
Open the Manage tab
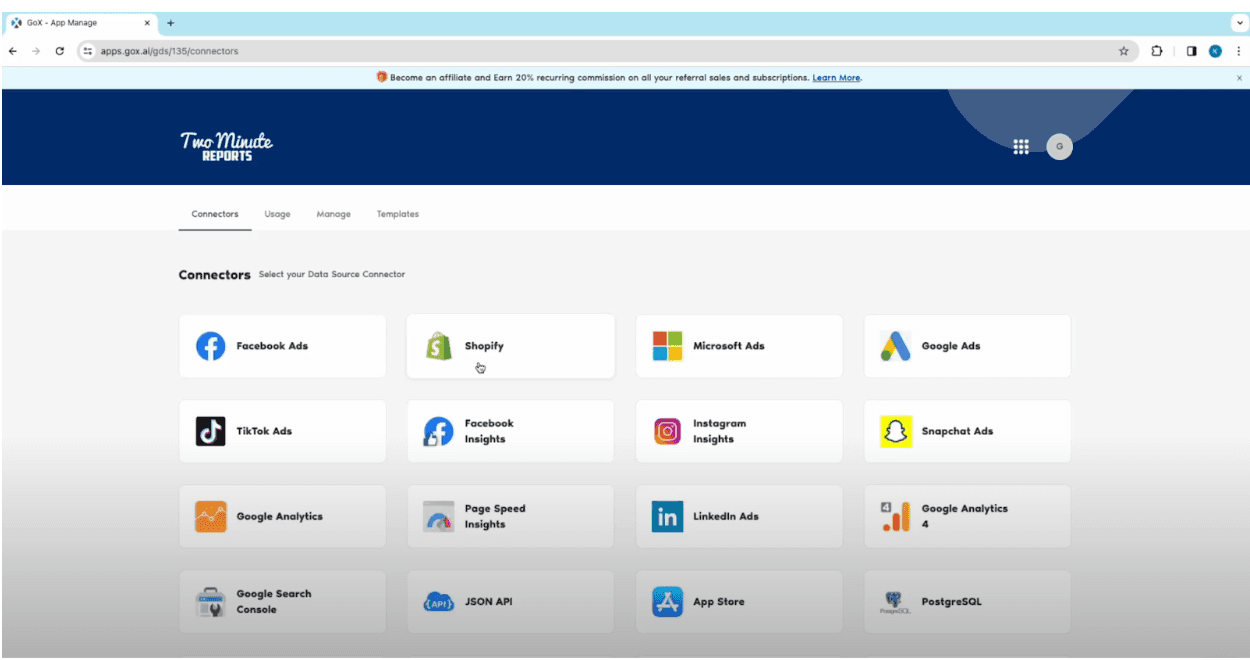click(333, 214)
